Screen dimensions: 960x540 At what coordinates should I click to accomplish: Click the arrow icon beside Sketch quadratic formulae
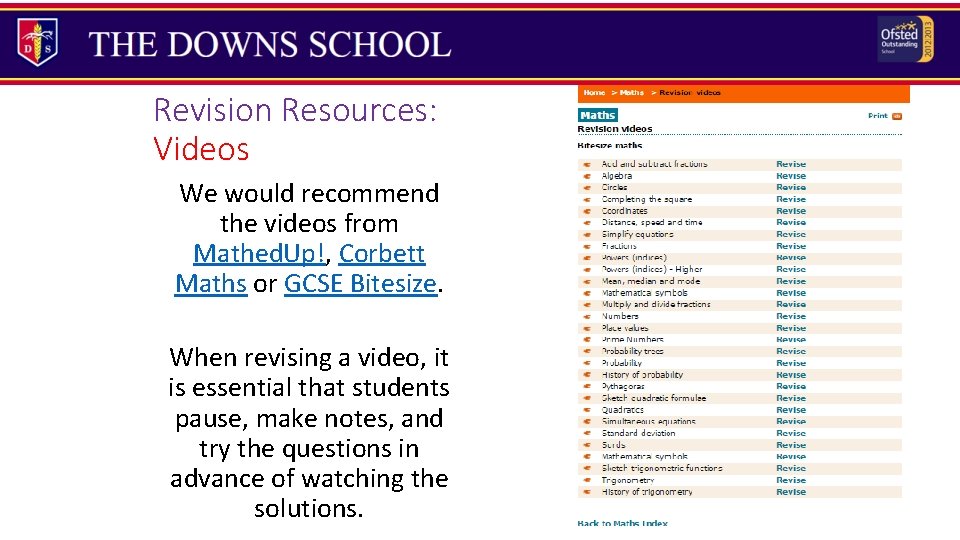587,399
